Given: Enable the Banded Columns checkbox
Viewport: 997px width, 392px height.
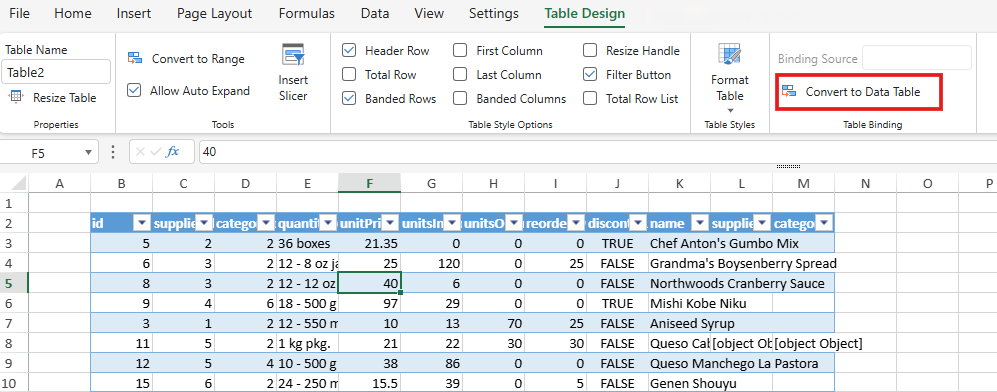Looking at the screenshot, I should pyautogui.click(x=460, y=98).
